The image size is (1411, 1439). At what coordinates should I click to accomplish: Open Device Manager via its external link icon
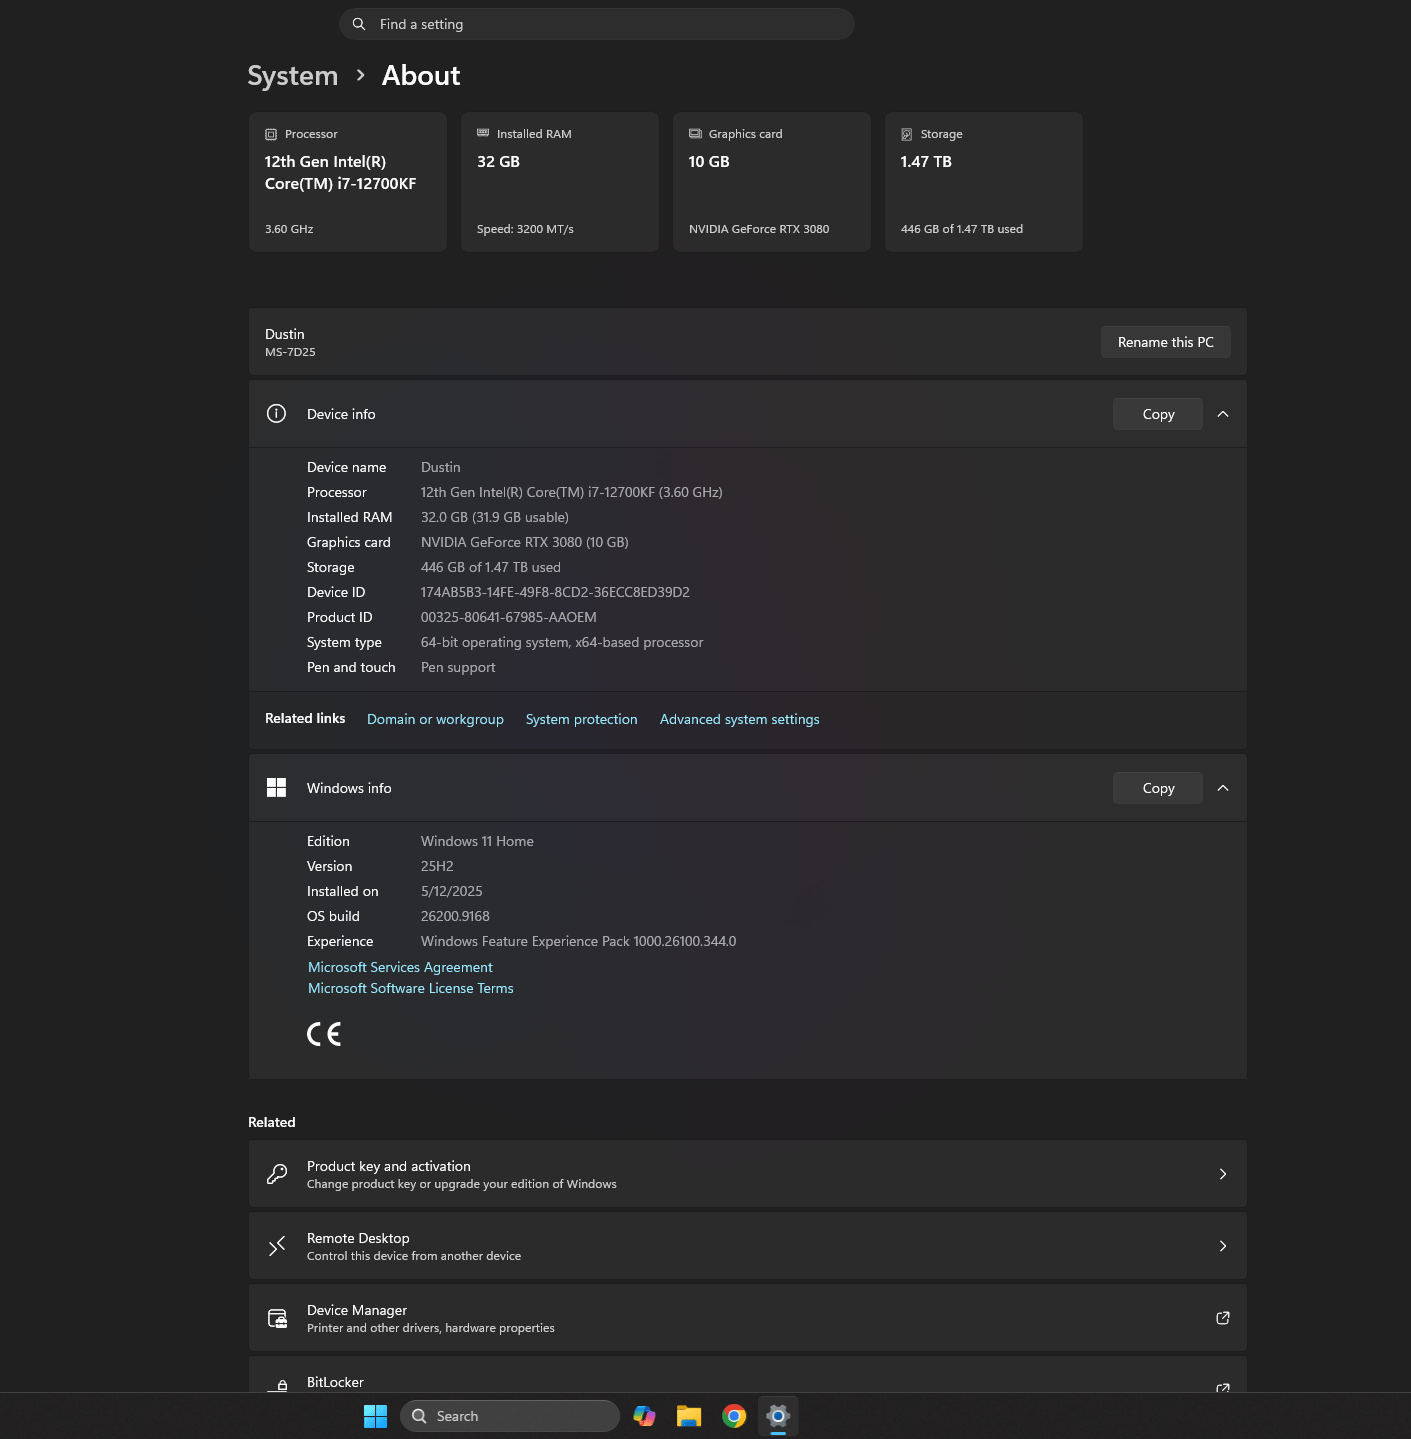[x=1223, y=1318]
